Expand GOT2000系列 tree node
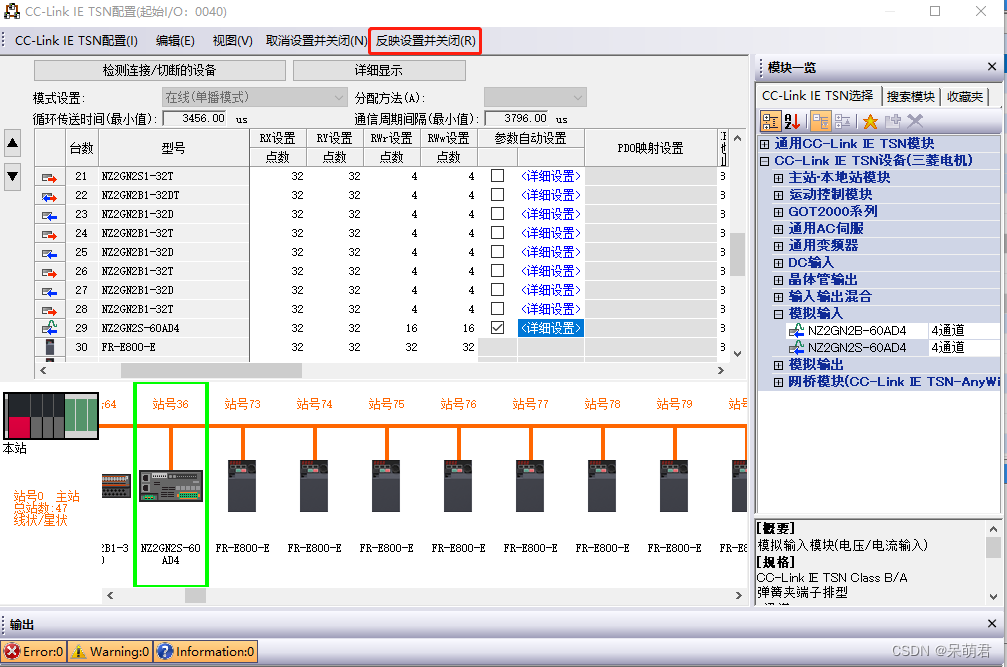This screenshot has width=1007, height=667. point(778,212)
